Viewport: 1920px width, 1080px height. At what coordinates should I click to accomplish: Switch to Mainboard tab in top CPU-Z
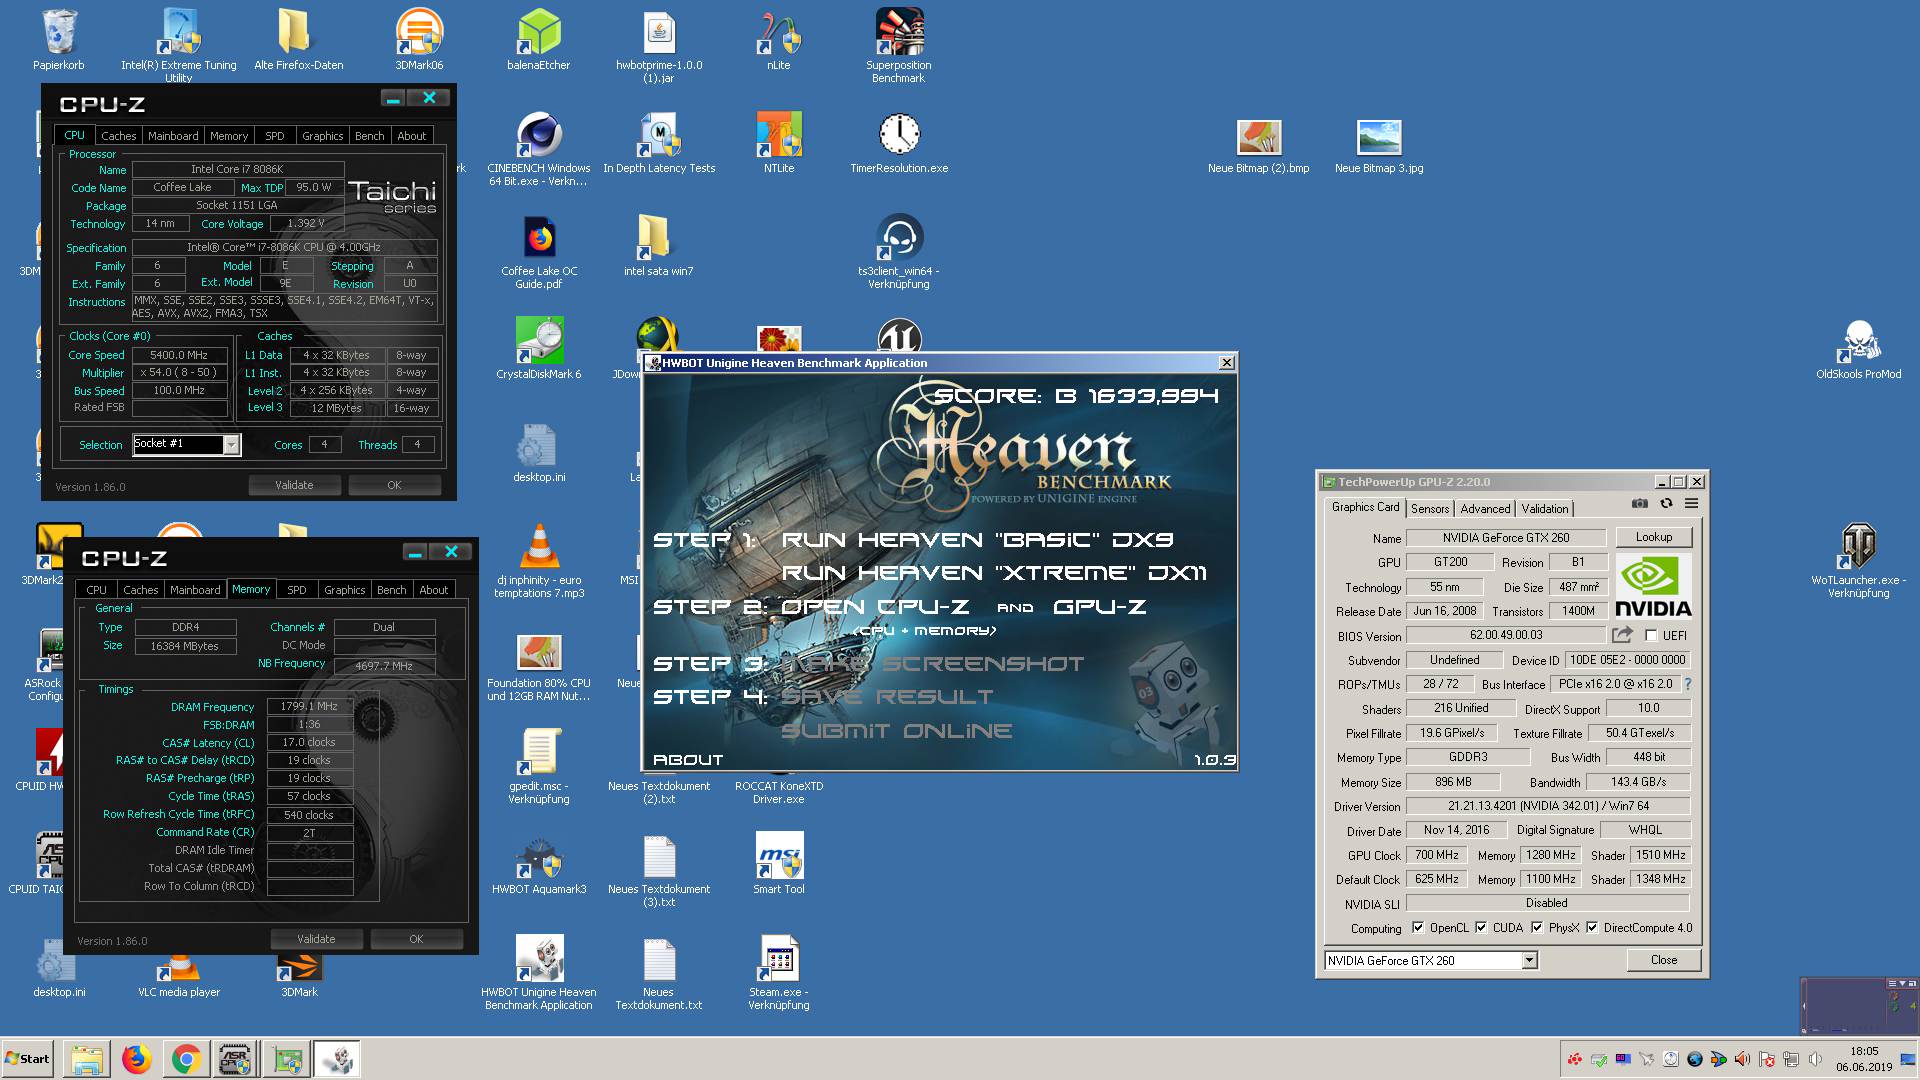pyautogui.click(x=173, y=136)
